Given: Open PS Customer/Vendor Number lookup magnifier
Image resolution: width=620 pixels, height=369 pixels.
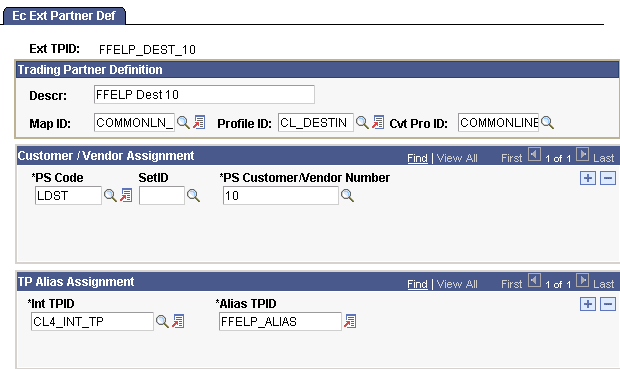Looking at the screenshot, I should pos(347,195).
